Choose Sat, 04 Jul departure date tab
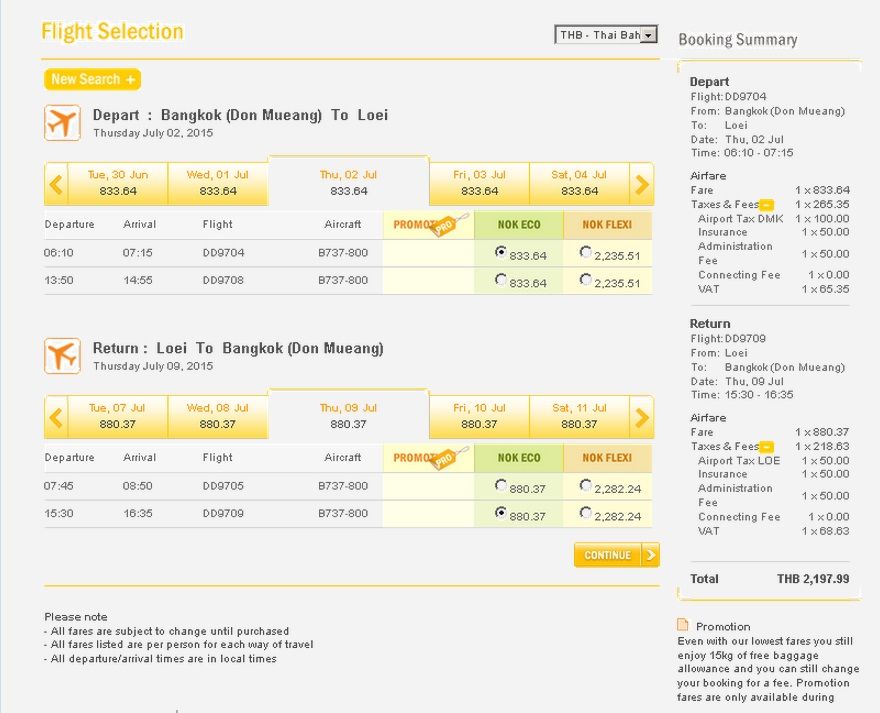 (x=579, y=184)
